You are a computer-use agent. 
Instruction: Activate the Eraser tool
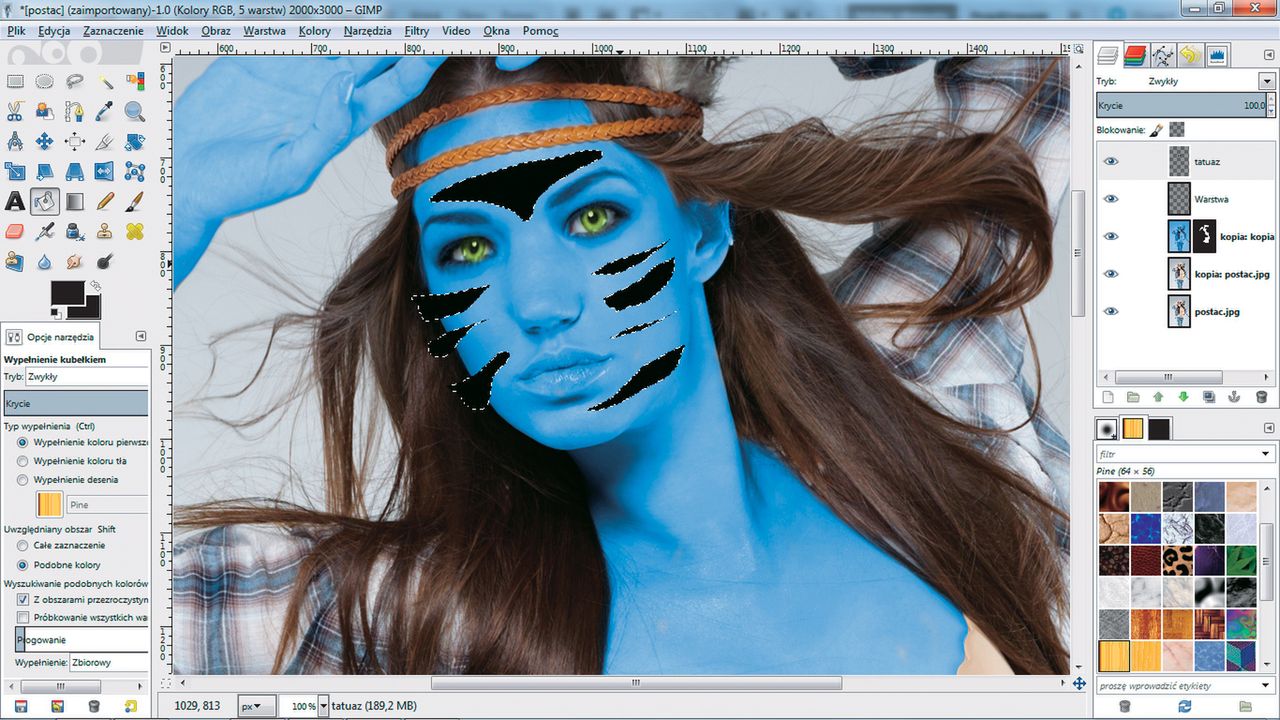(x=15, y=232)
